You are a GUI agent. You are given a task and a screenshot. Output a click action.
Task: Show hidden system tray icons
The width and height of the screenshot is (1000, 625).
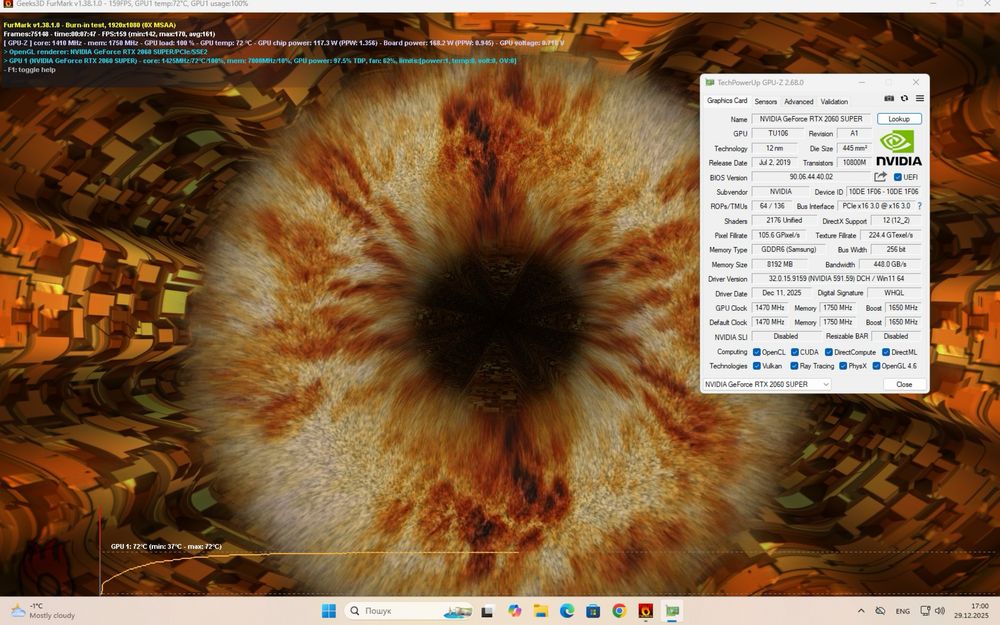[861, 611]
